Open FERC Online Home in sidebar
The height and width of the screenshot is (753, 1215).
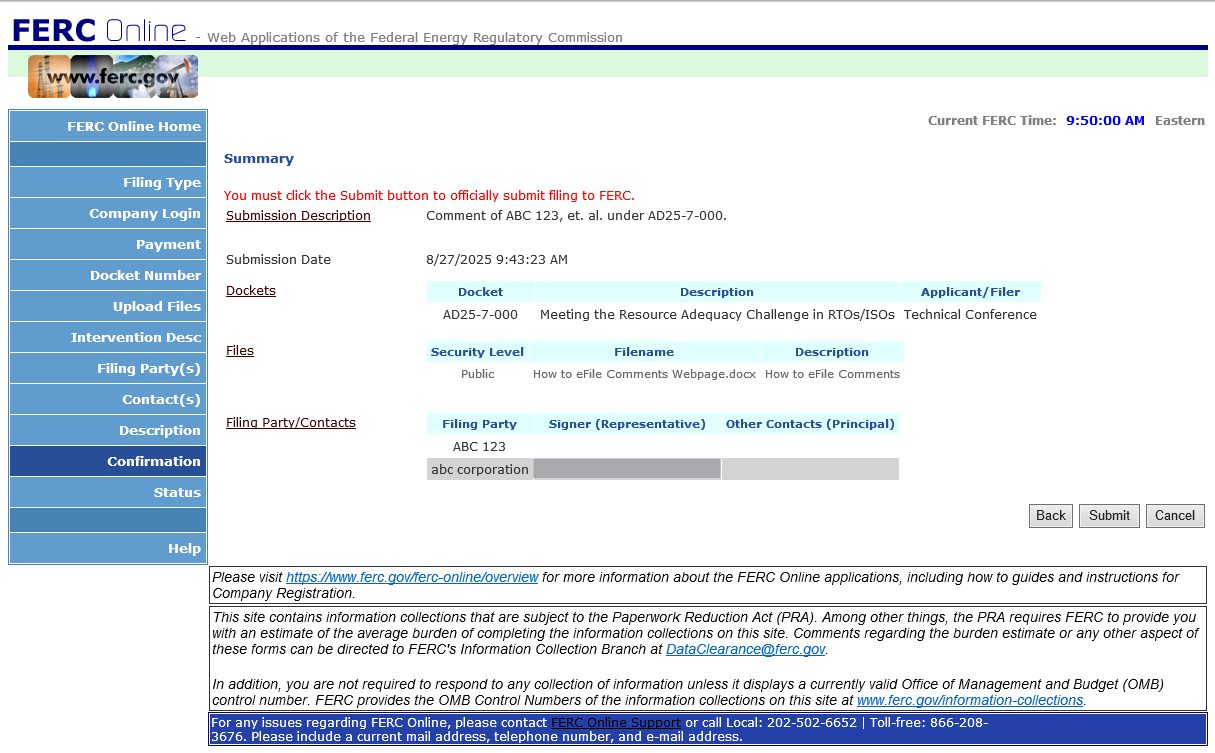108,126
